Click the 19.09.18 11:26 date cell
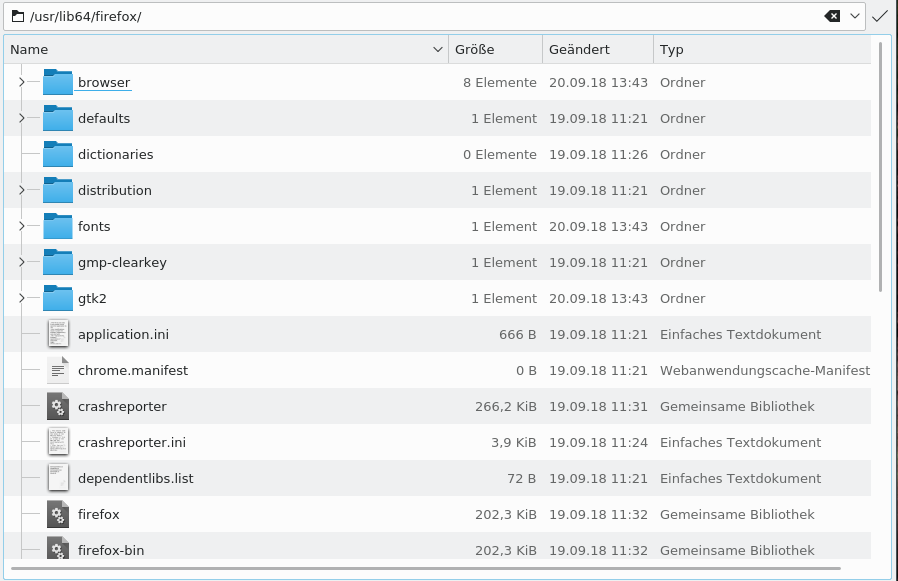The width and height of the screenshot is (898, 581). pyautogui.click(x=598, y=155)
